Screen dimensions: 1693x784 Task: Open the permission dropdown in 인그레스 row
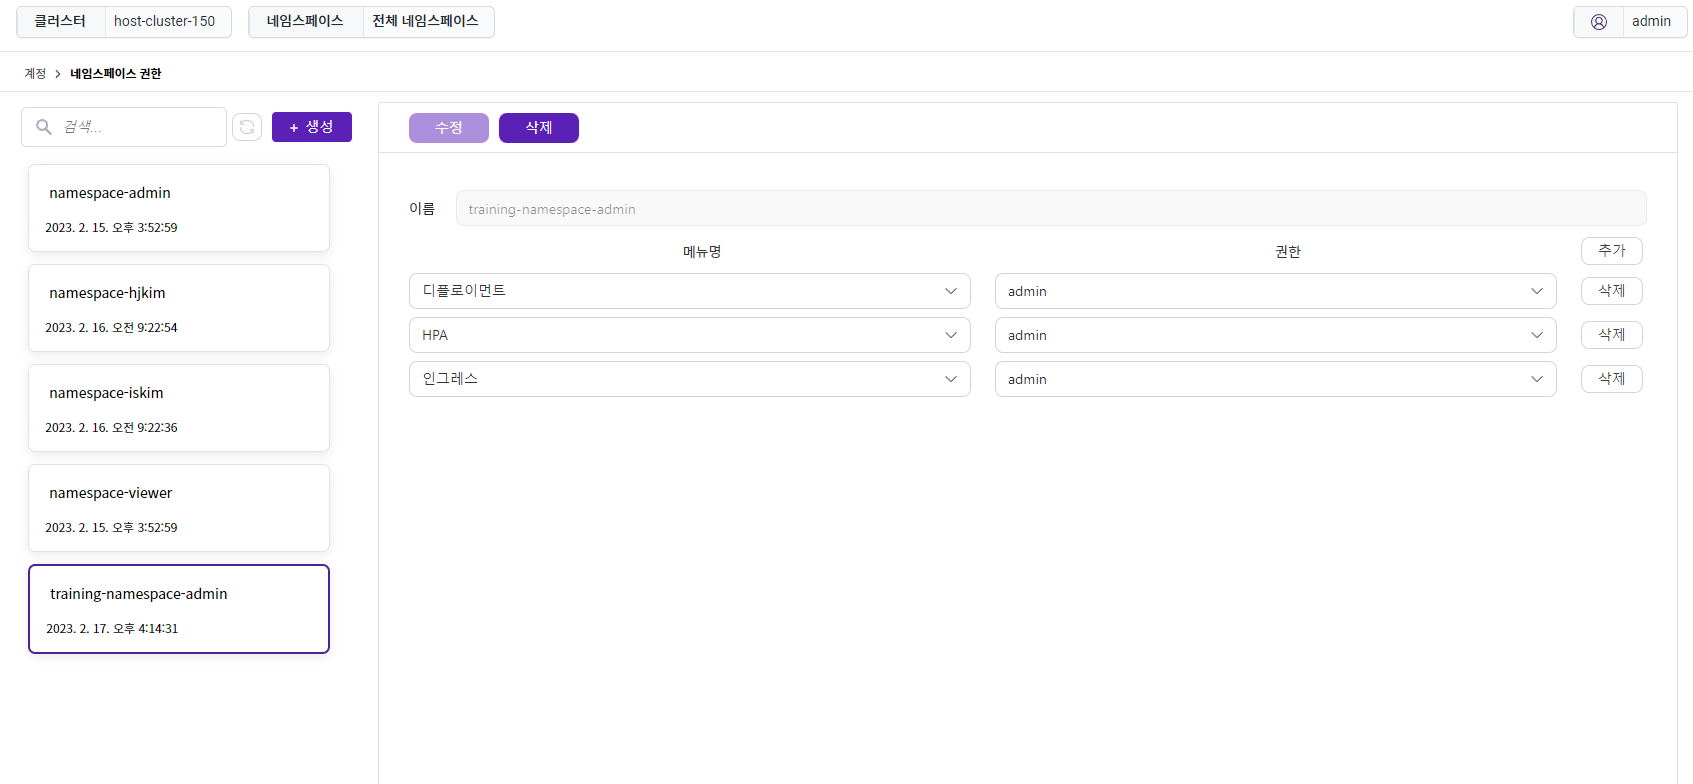pyautogui.click(x=1275, y=379)
